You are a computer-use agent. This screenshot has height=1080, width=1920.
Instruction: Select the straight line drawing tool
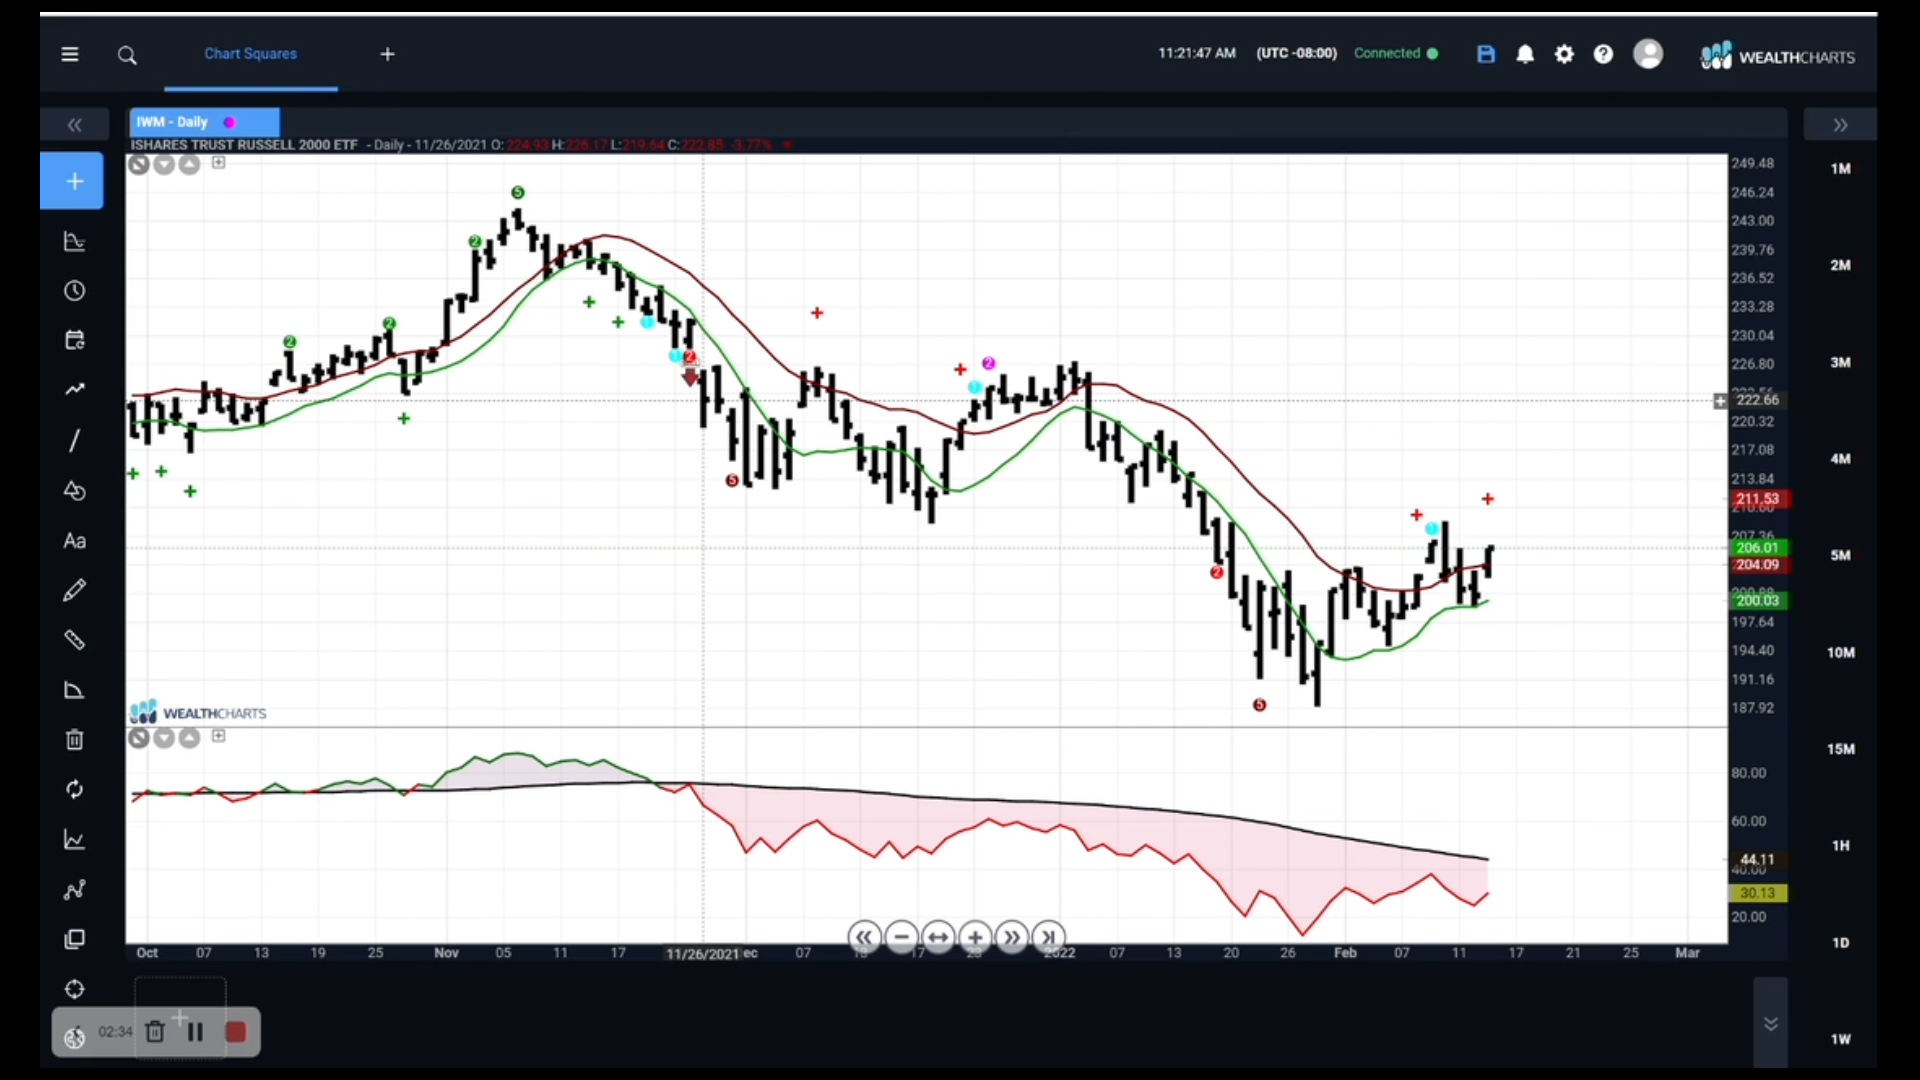coord(74,440)
